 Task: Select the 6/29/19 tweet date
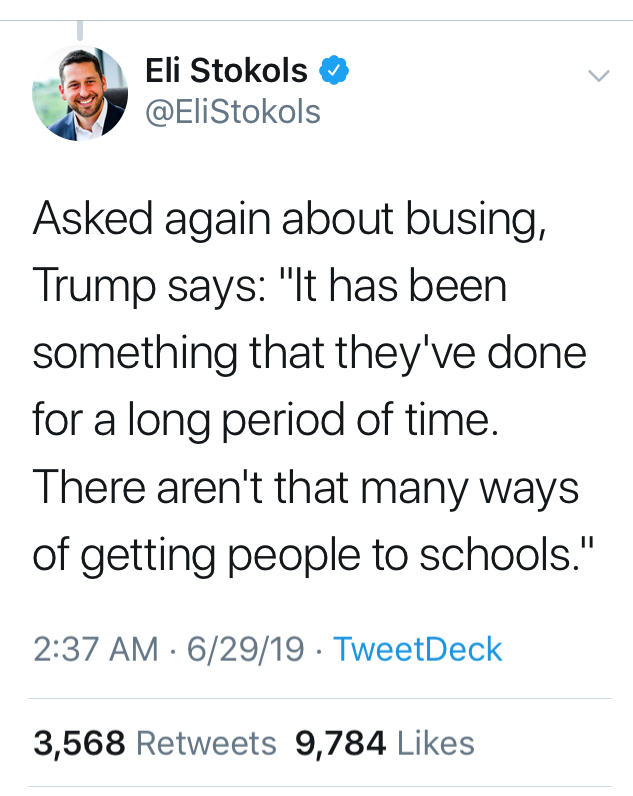point(244,650)
